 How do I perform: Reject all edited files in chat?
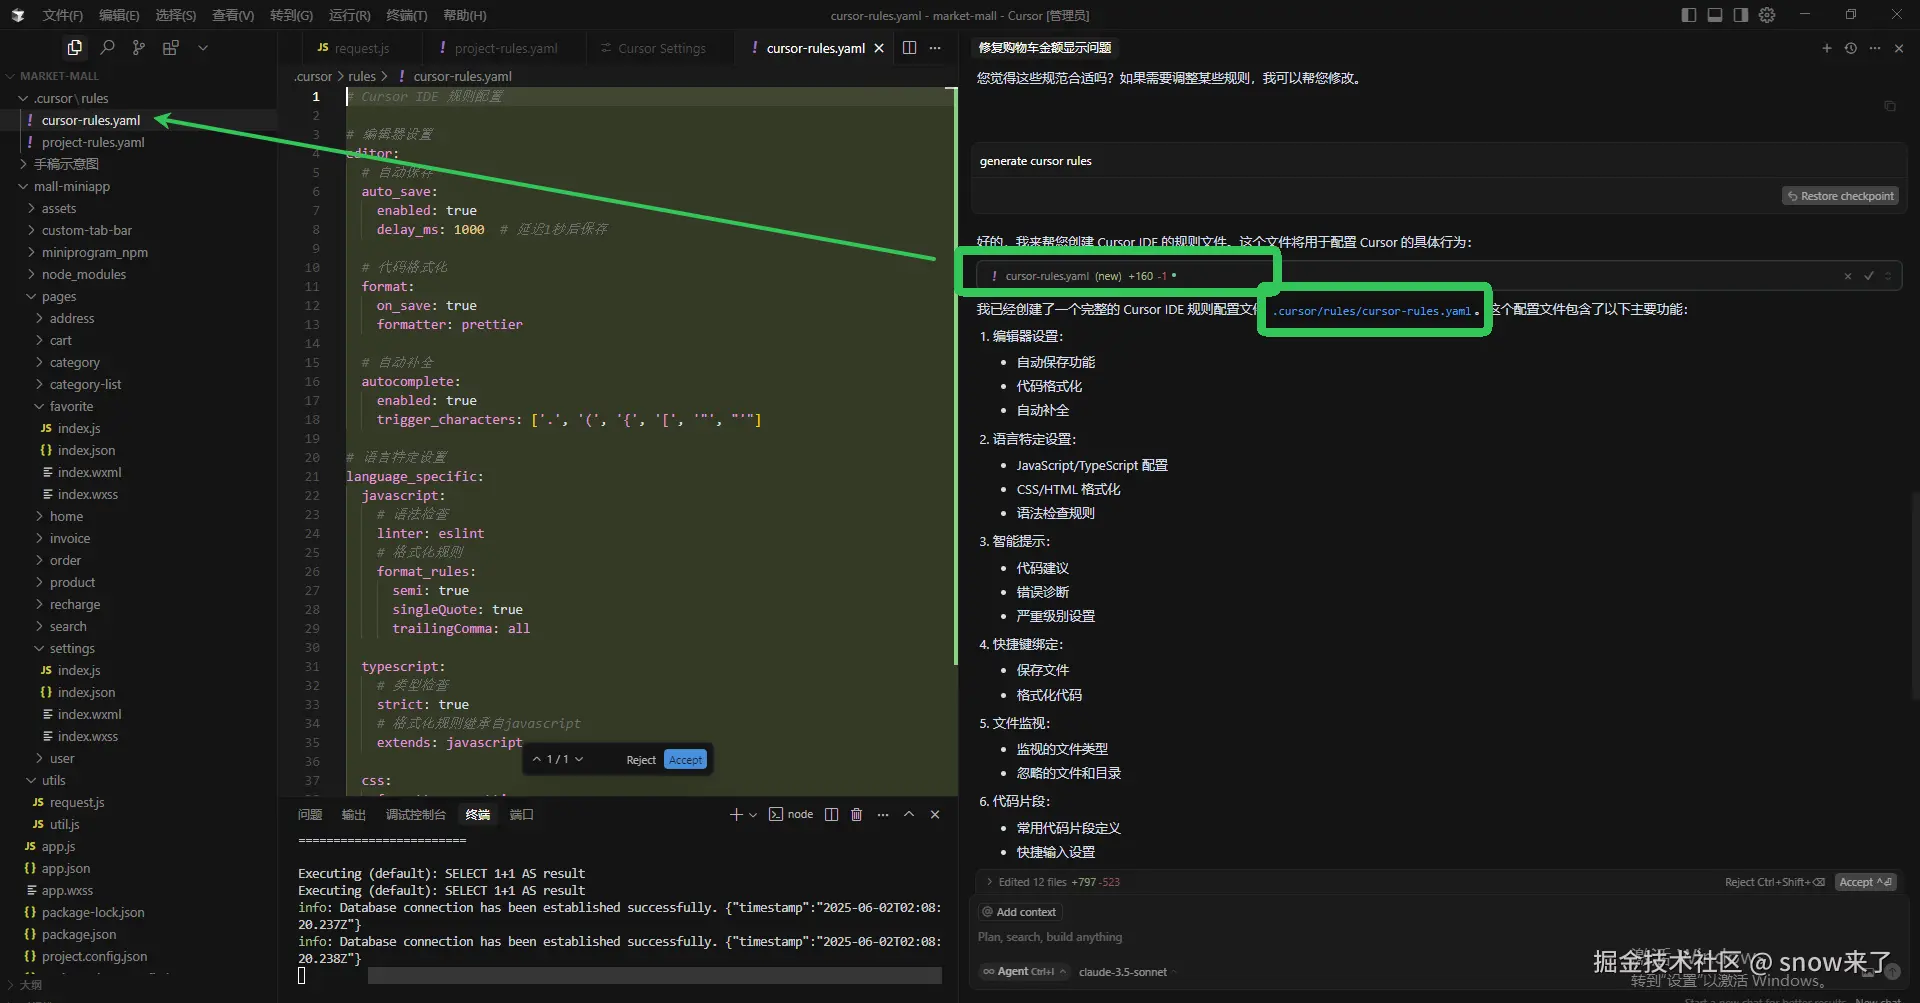point(1775,882)
